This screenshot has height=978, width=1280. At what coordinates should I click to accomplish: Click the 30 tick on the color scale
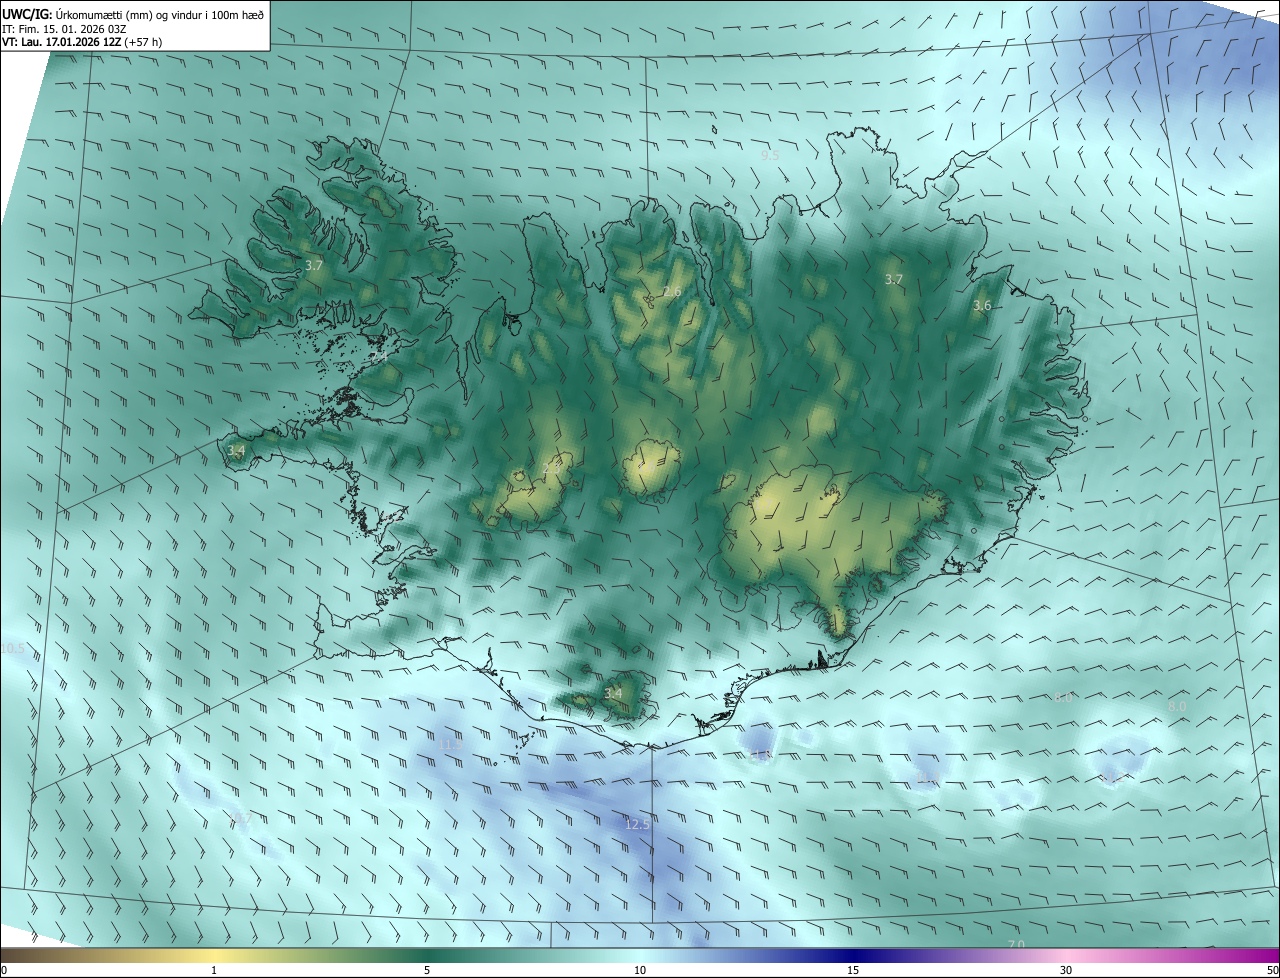[1066, 971]
